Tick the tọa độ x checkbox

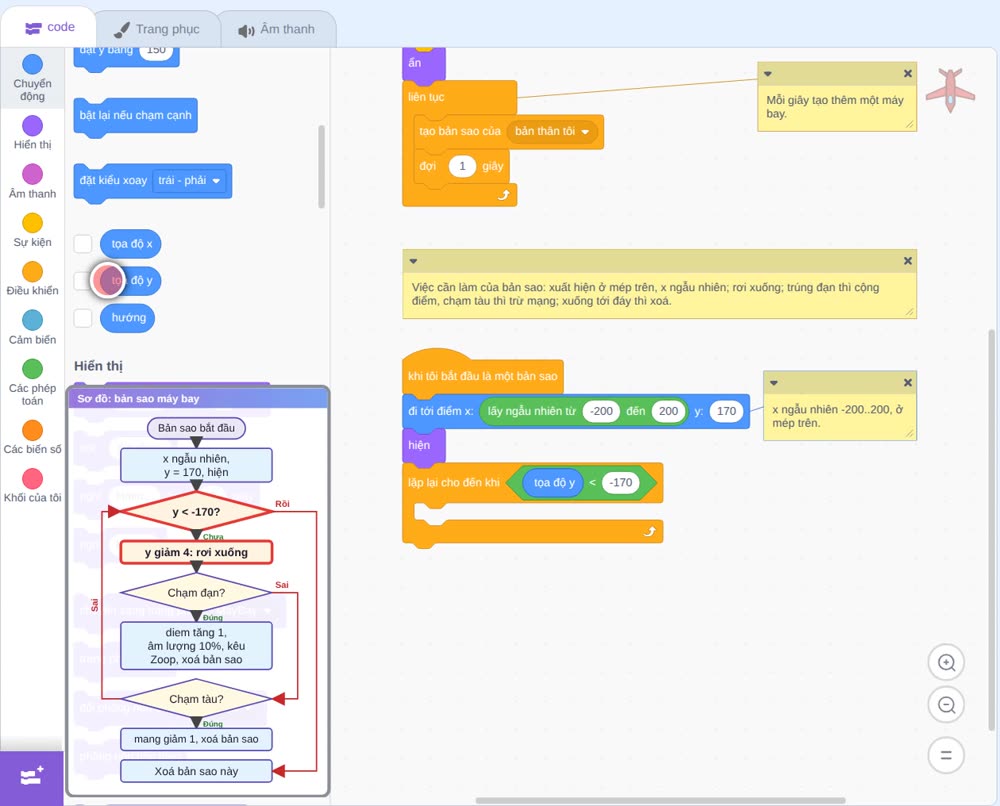tap(83, 244)
